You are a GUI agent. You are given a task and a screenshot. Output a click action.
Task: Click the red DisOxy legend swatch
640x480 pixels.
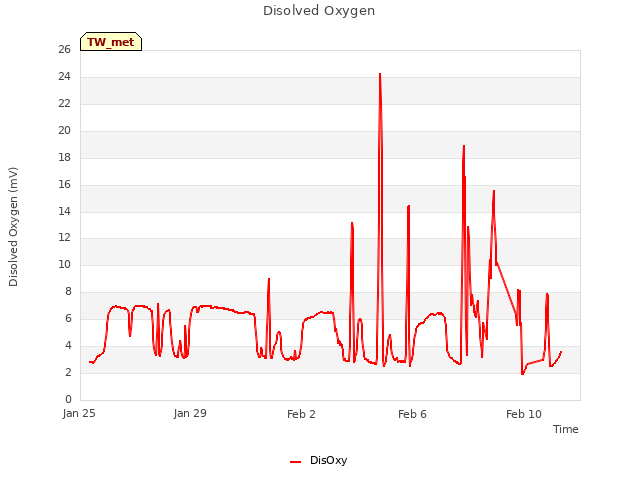296,462
